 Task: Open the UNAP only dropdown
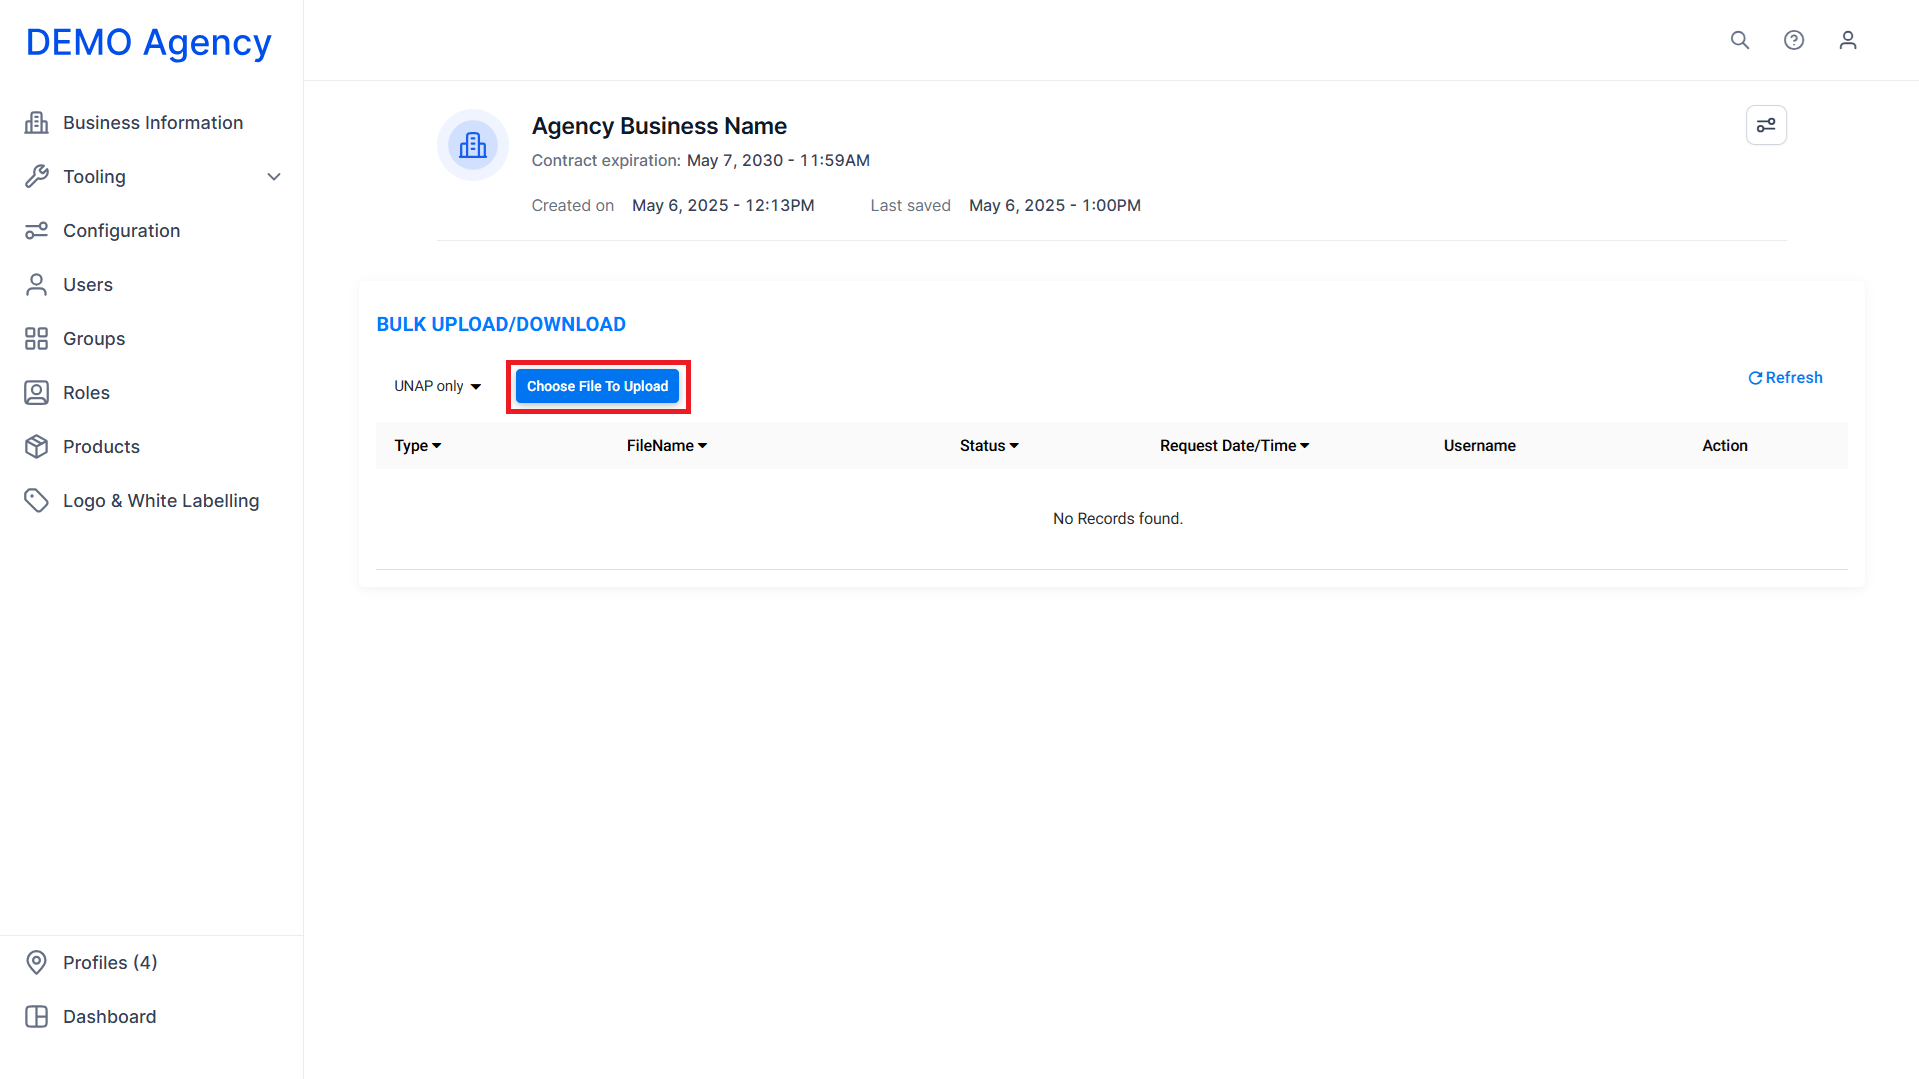point(437,386)
